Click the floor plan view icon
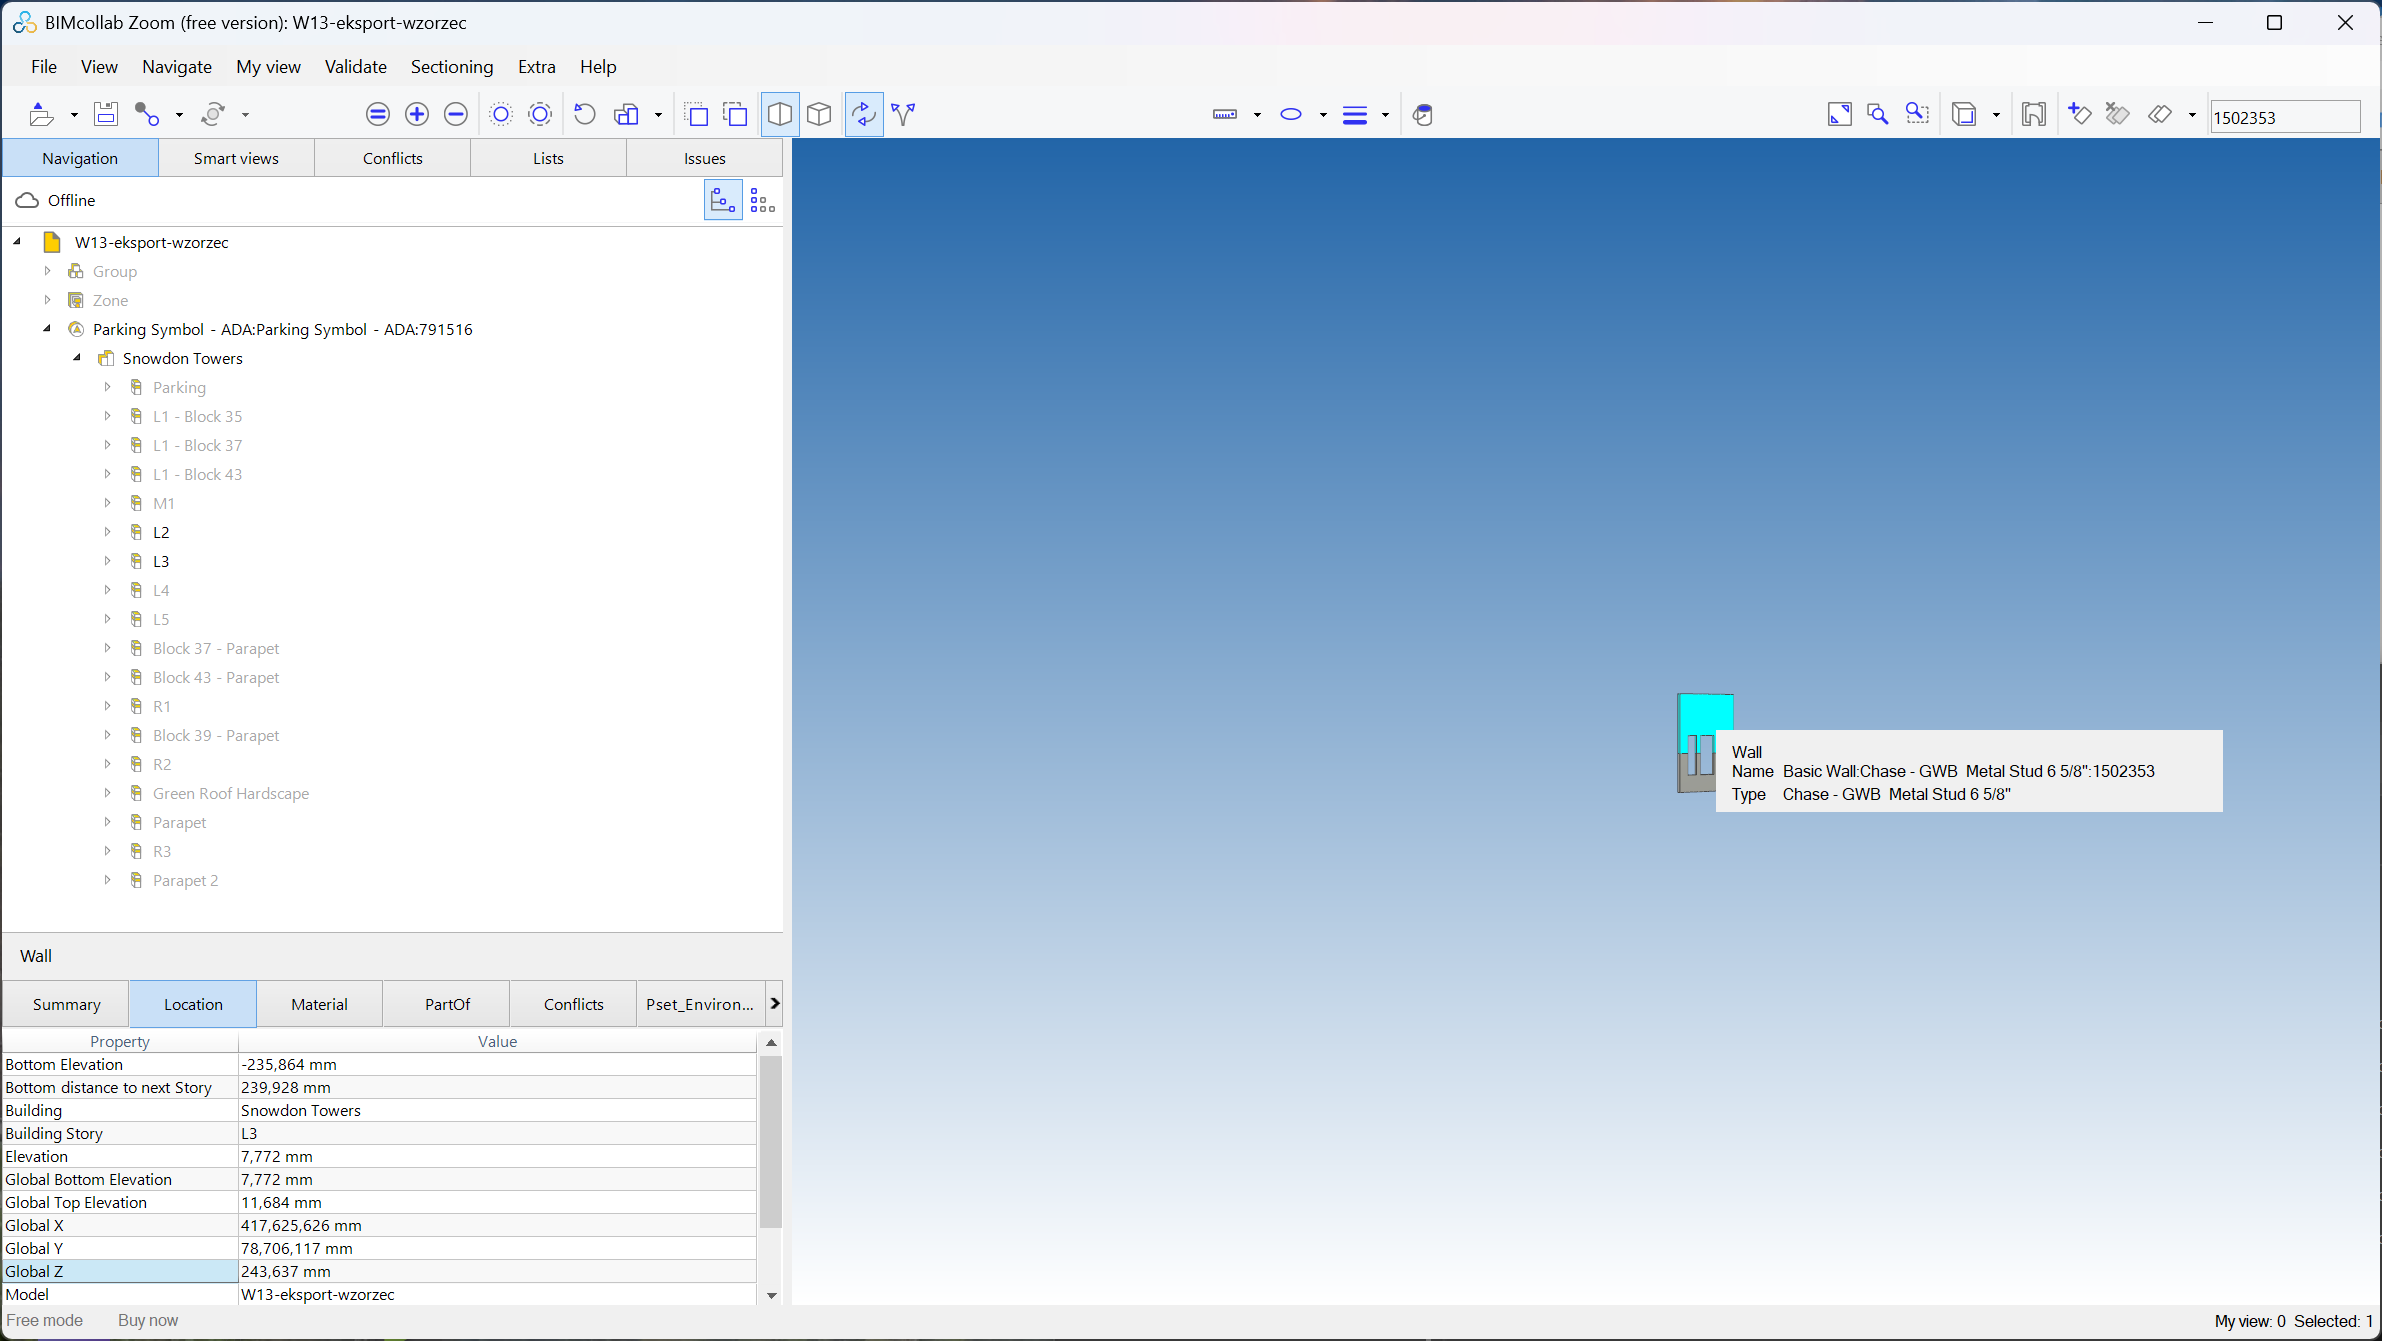 coord(2034,115)
